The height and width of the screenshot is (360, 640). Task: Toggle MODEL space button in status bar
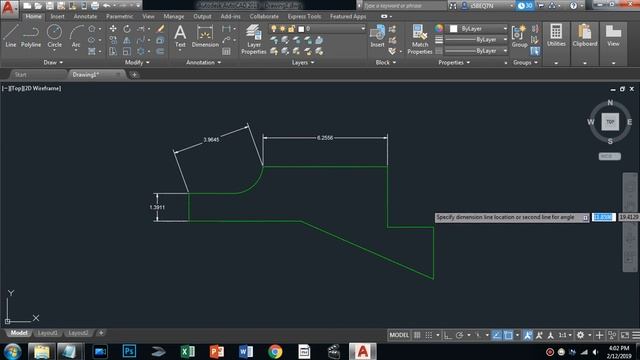(399, 335)
